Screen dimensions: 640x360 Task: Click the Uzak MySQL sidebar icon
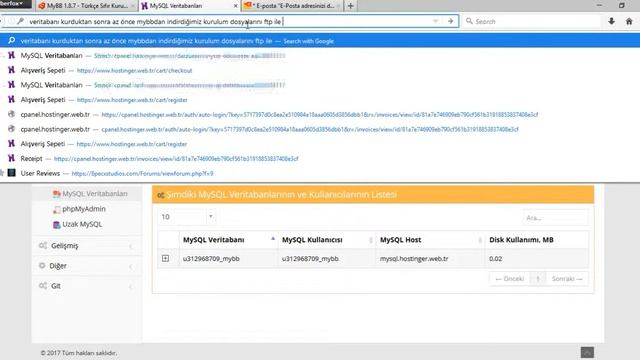57,224
